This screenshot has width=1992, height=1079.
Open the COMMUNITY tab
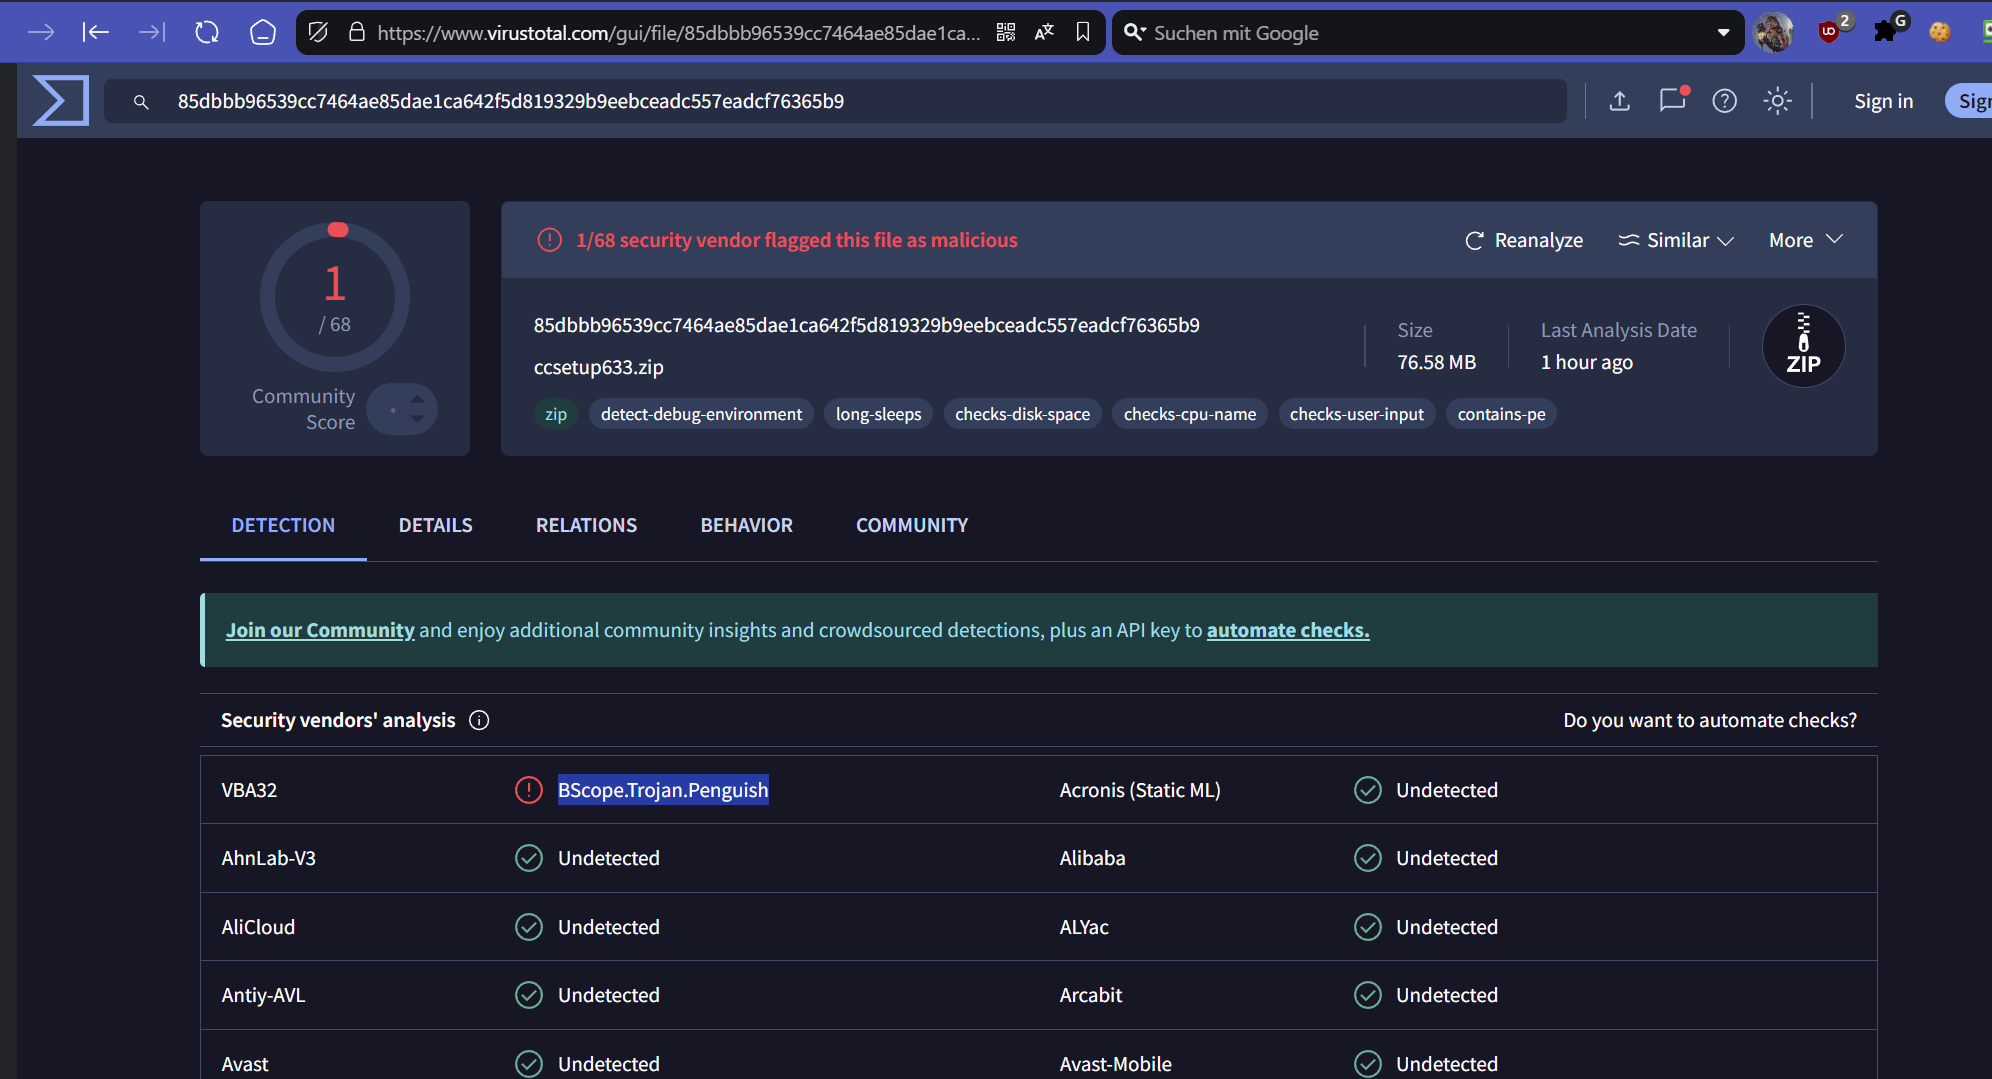912,525
